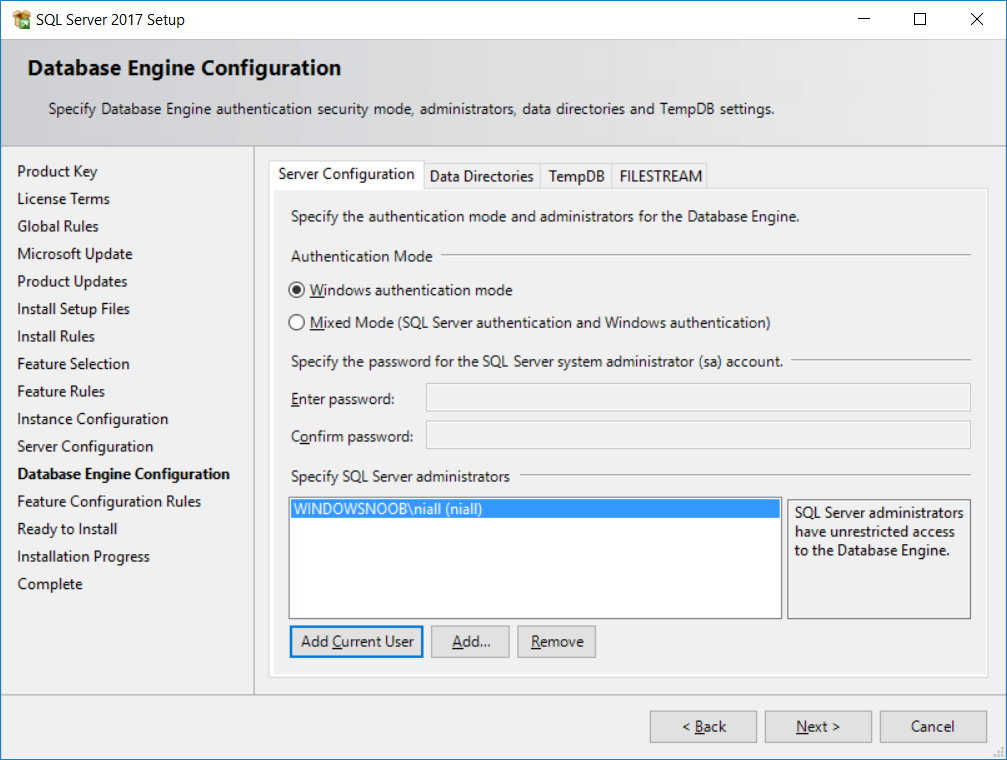Click the Remove button
Viewport: 1007px width, 760px height.
[x=557, y=642]
